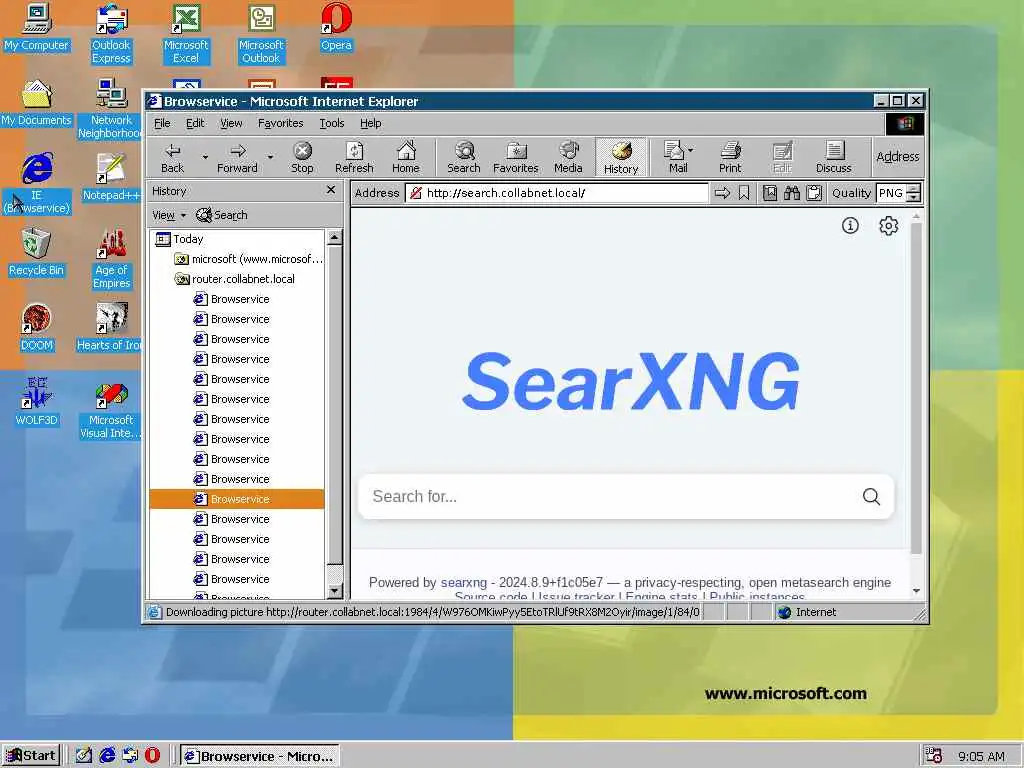Select the Microsoft Outlook desktop icon

(261, 33)
